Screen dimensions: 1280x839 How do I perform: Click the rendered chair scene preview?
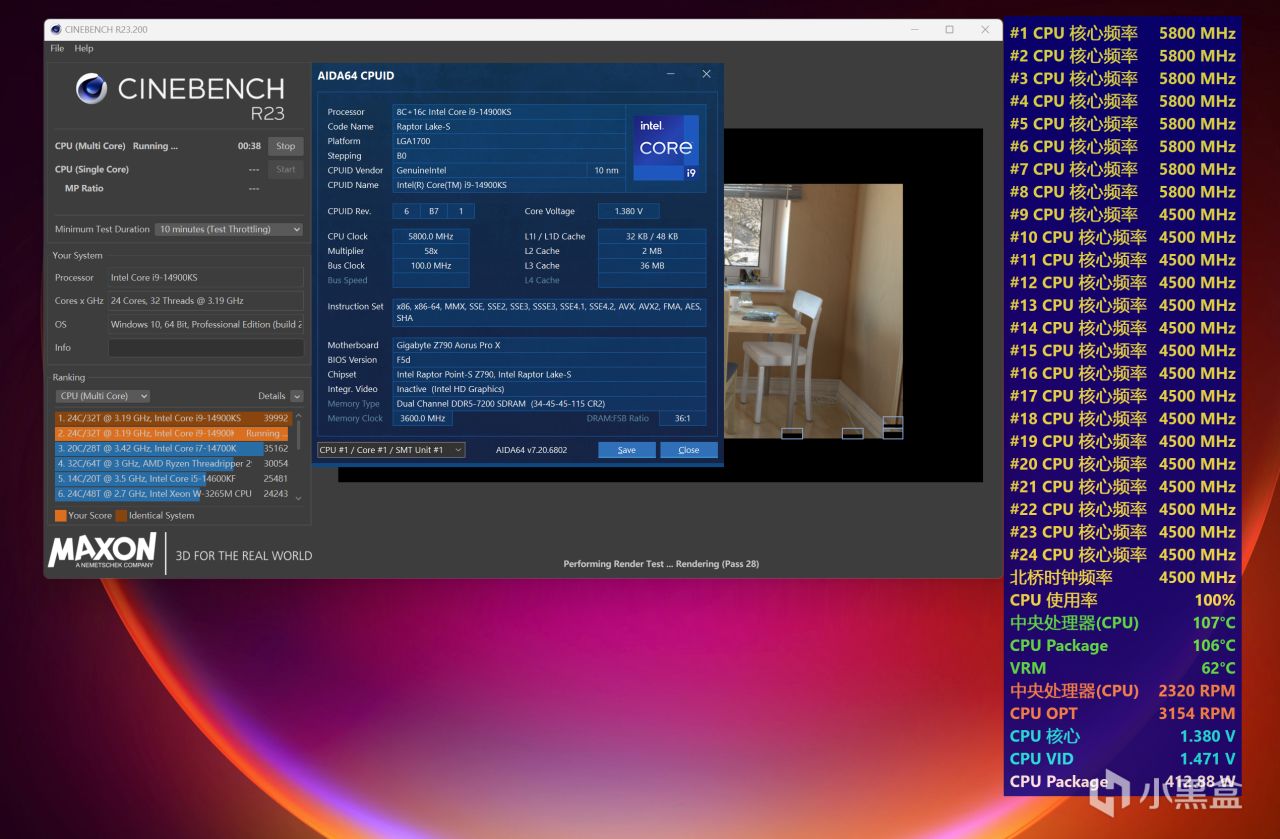[x=814, y=310]
